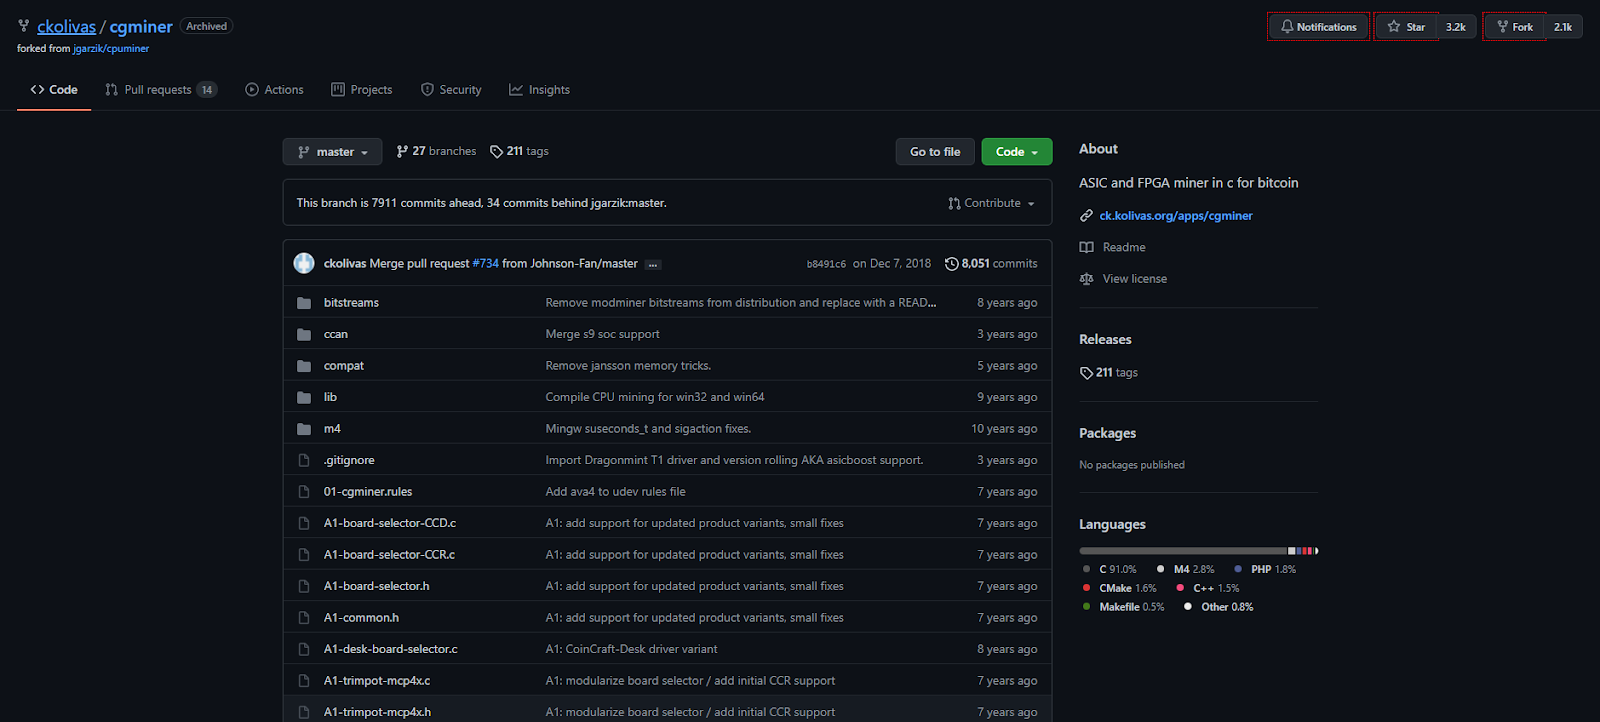Open the A1-trimpot-mcp4x.h file name
The image size is (1600, 722).
[x=377, y=712]
